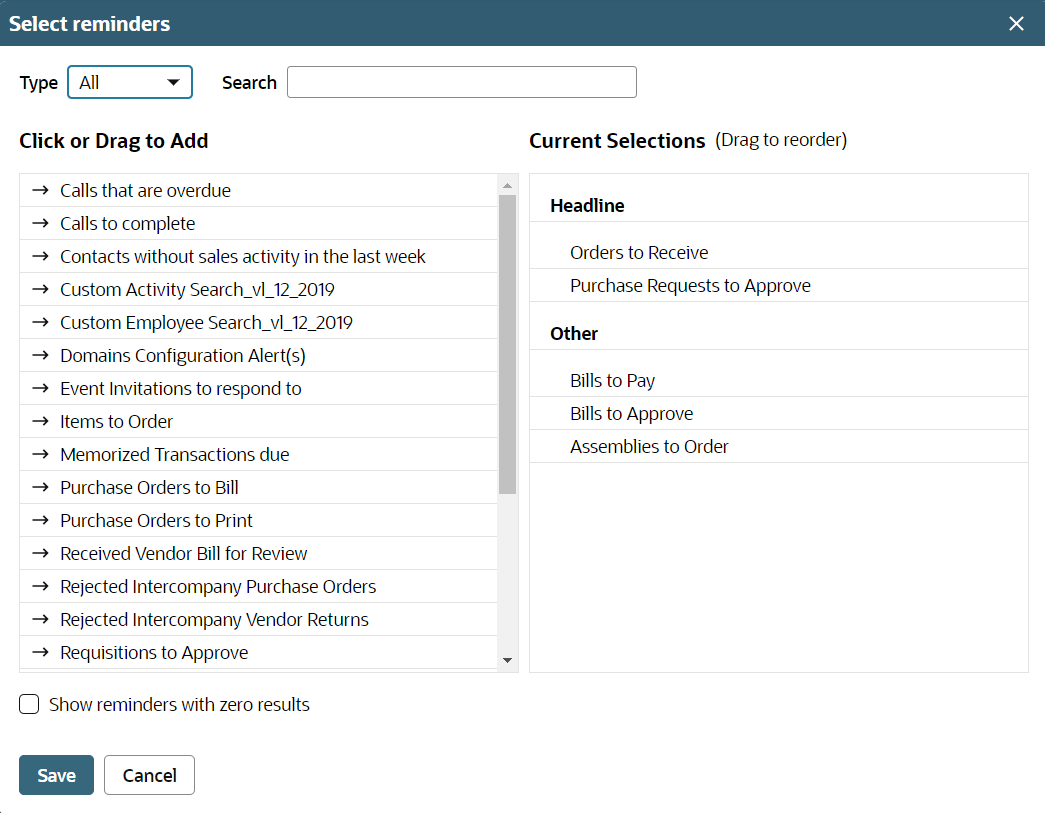Image resolution: width=1045 pixels, height=813 pixels.
Task: Enable Show reminders with zero results checkbox
Action: 30,704
